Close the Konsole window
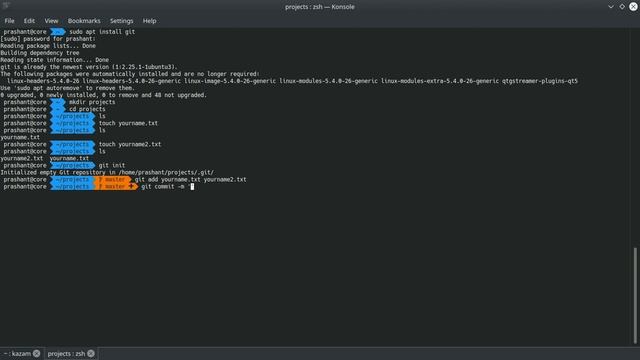This screenshot has width=640, height=360. tap(633, 7)
